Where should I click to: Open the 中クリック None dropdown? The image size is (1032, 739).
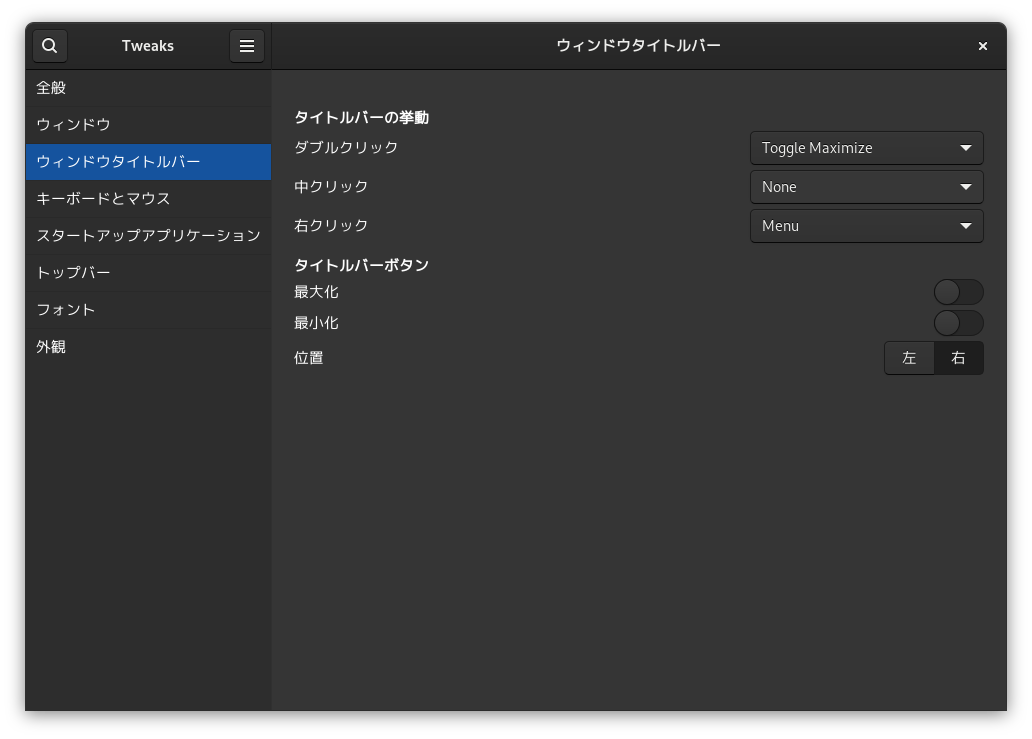tap(866, 187)
